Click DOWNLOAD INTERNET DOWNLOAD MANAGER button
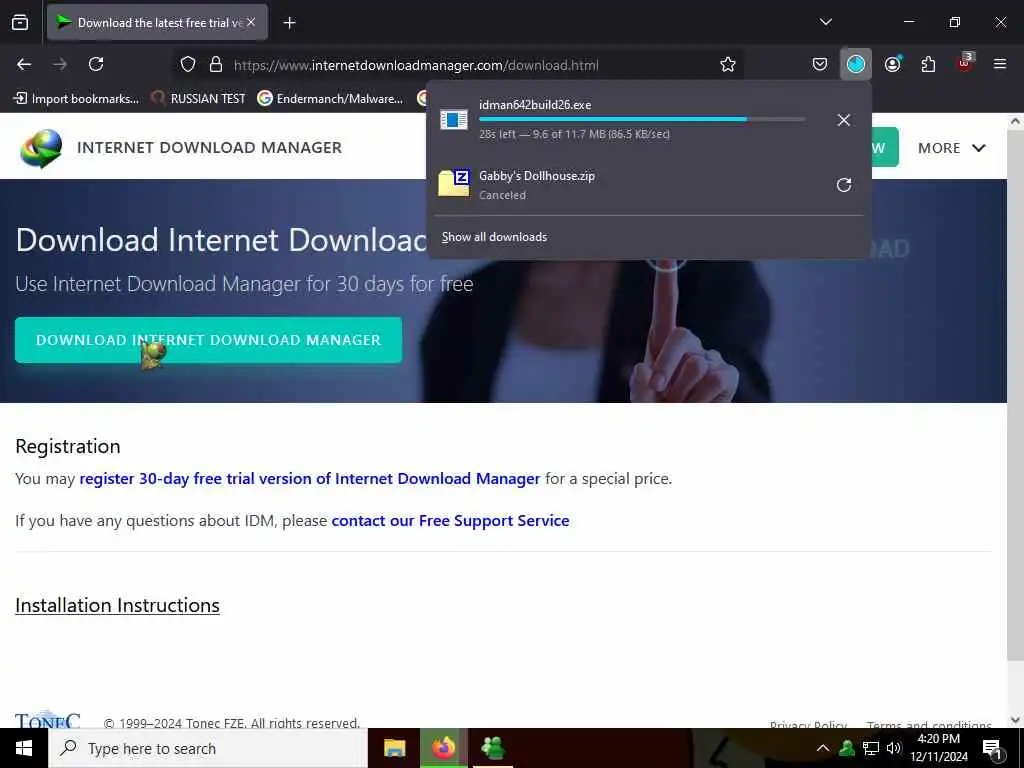The image size is (1024, 768). tap(208, 340)
